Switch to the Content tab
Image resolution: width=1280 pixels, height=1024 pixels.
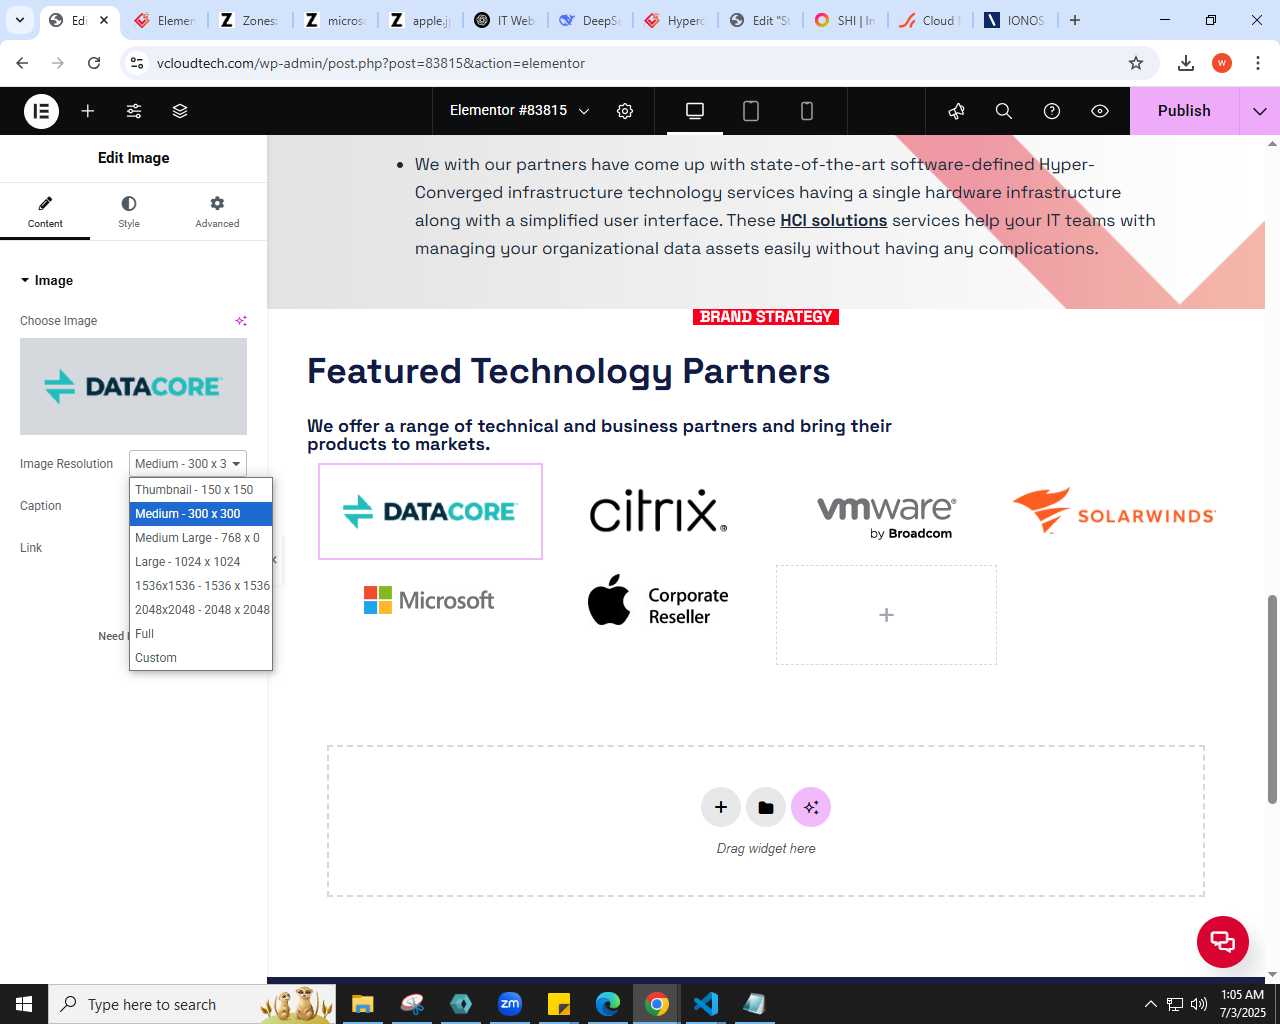(45, 212)
